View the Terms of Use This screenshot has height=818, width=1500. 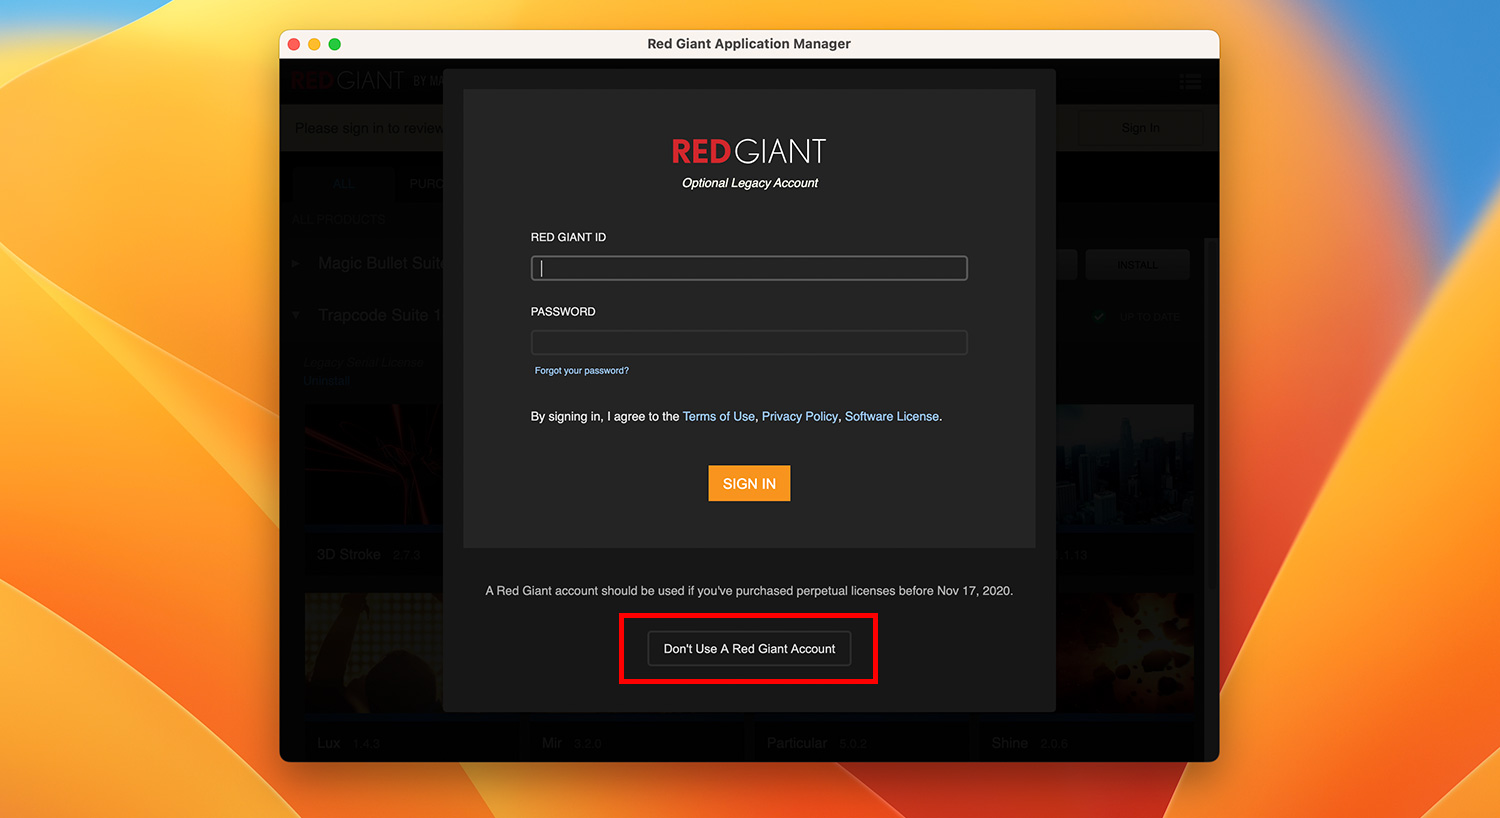[x=718, y=416]
